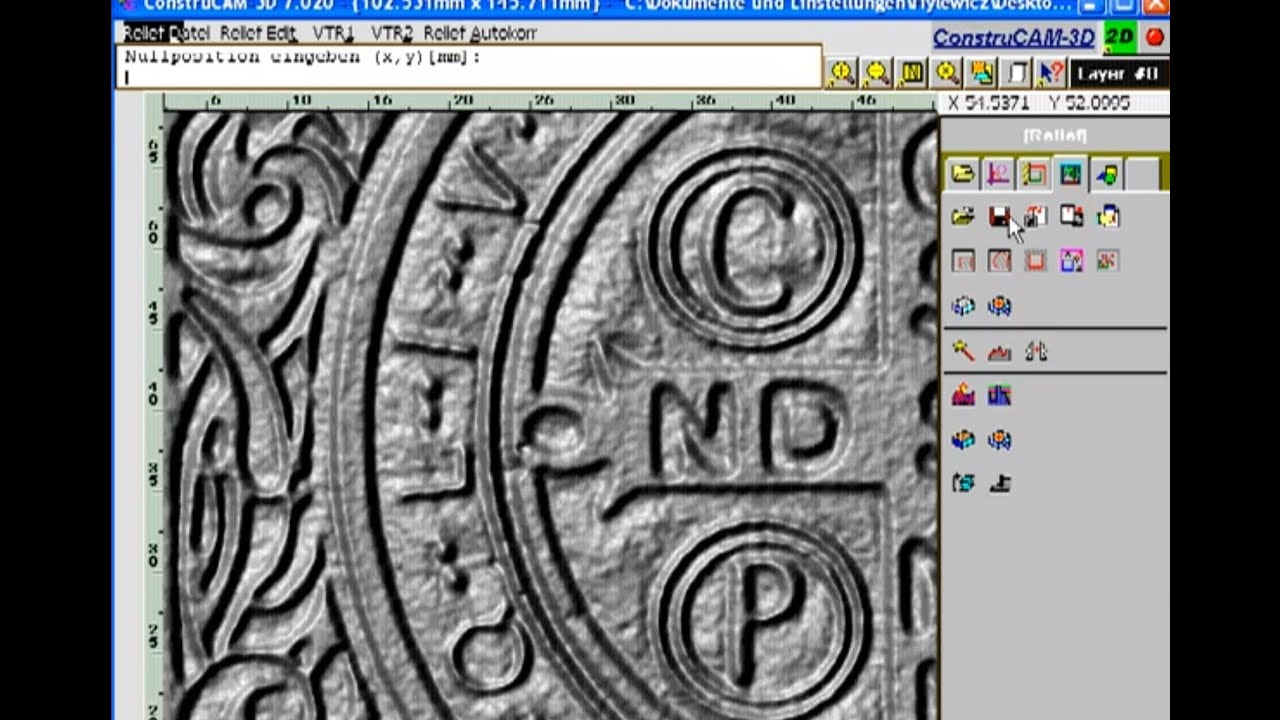Switch to the milling tool rectangle tab
Image resolution: width=1280 pixels, height=720 pixels.
coord(1034,174)
